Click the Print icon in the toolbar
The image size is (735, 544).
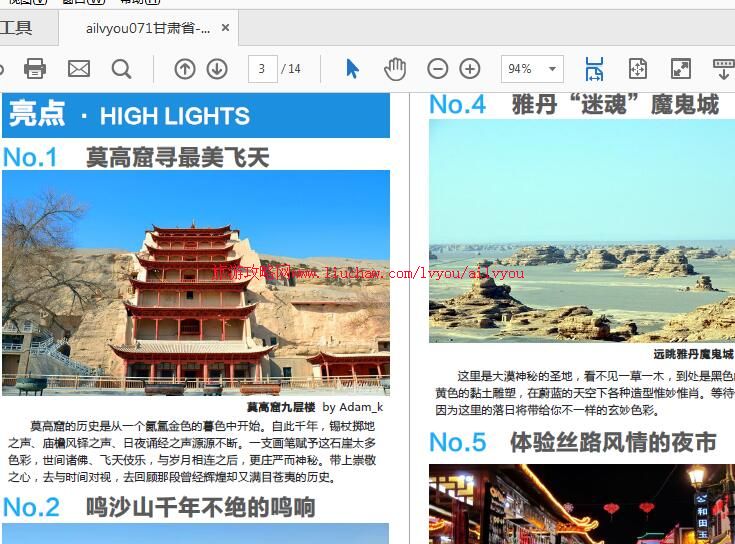pyautogui.click(x=35, y=68)
